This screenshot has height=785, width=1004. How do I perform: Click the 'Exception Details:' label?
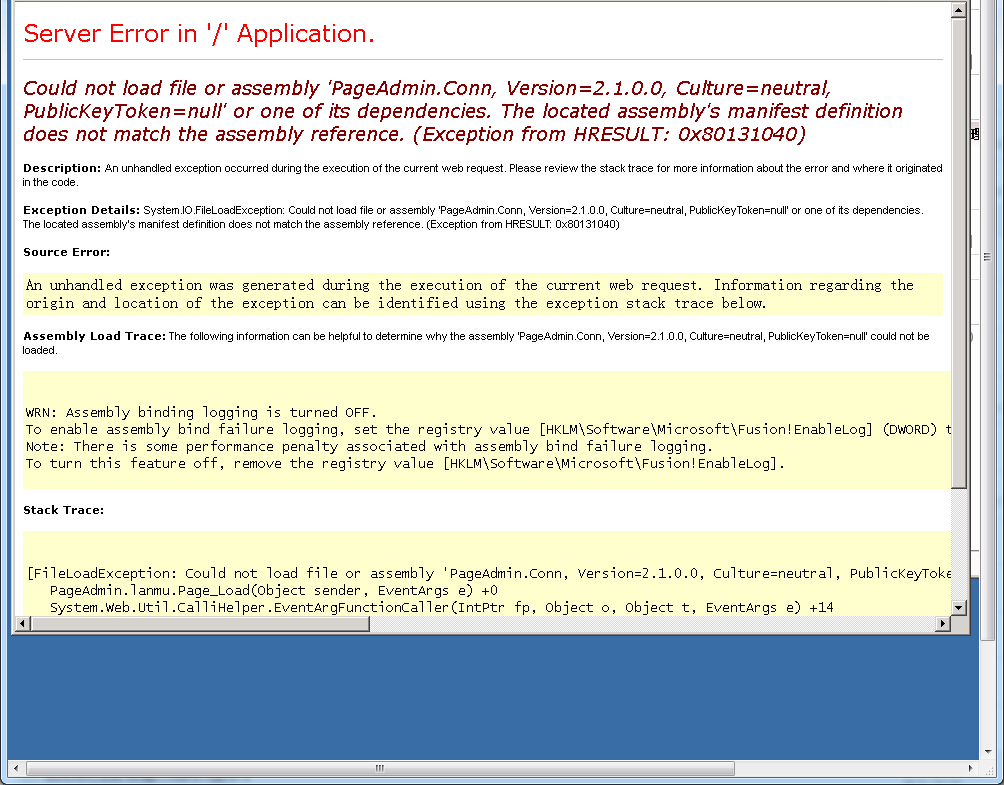point(81,210)
